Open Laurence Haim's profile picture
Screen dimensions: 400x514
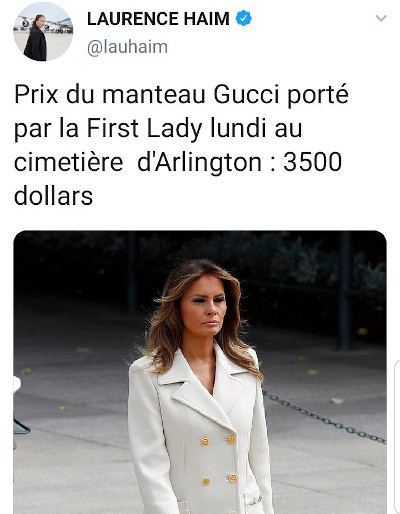tap(43, 31)
